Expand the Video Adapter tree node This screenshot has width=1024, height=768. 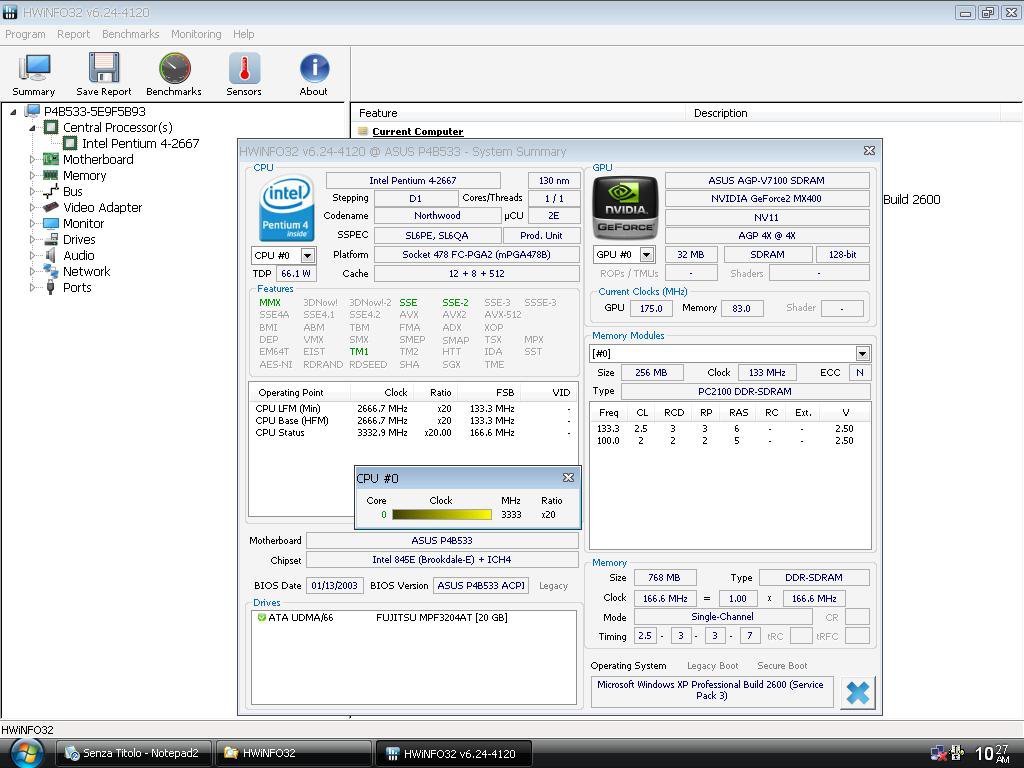point(32,208)
